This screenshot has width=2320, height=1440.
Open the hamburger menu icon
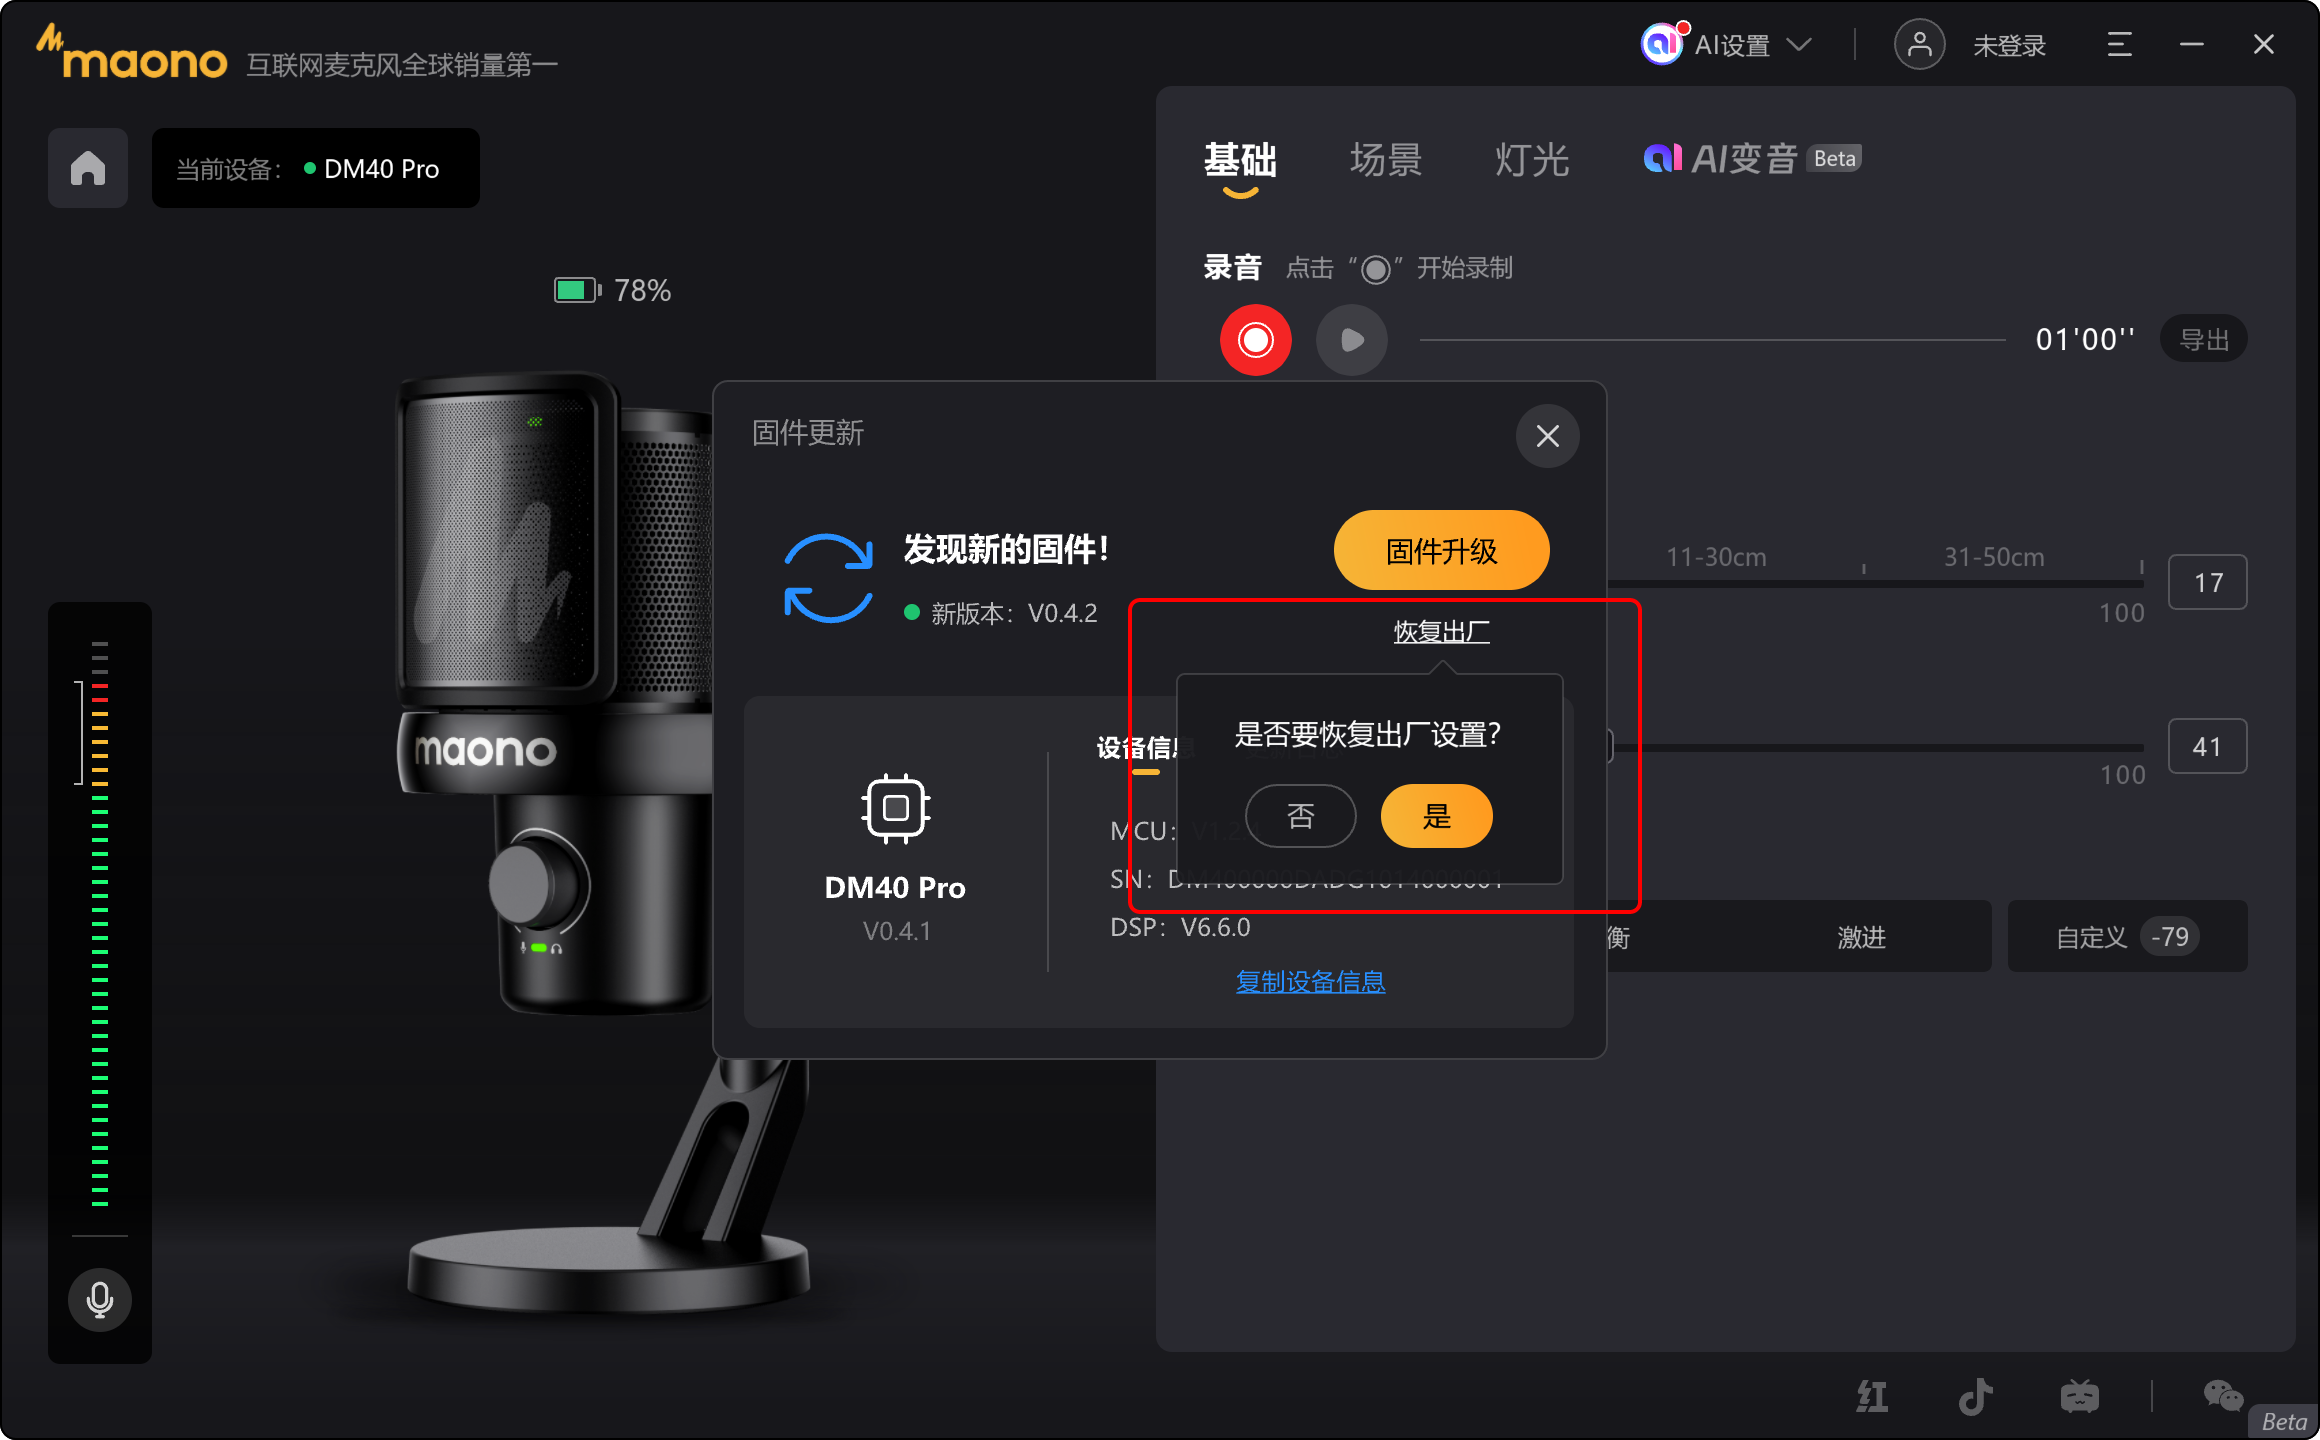point(2119,45)
